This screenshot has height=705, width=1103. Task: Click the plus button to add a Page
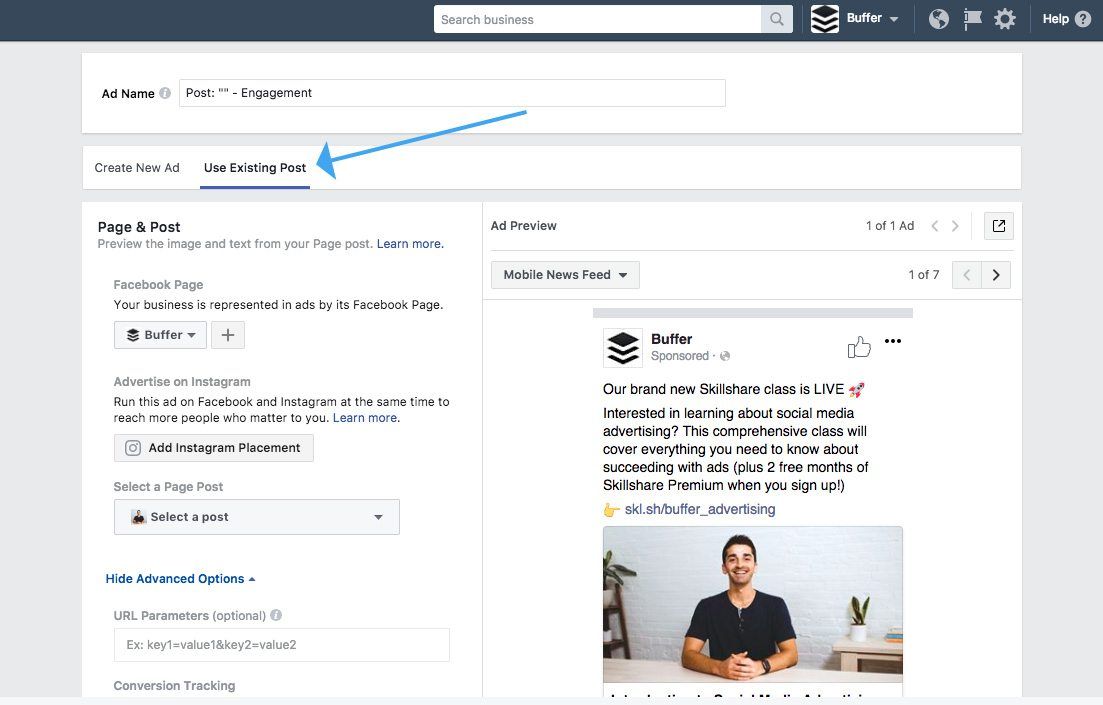coord(228,335)
